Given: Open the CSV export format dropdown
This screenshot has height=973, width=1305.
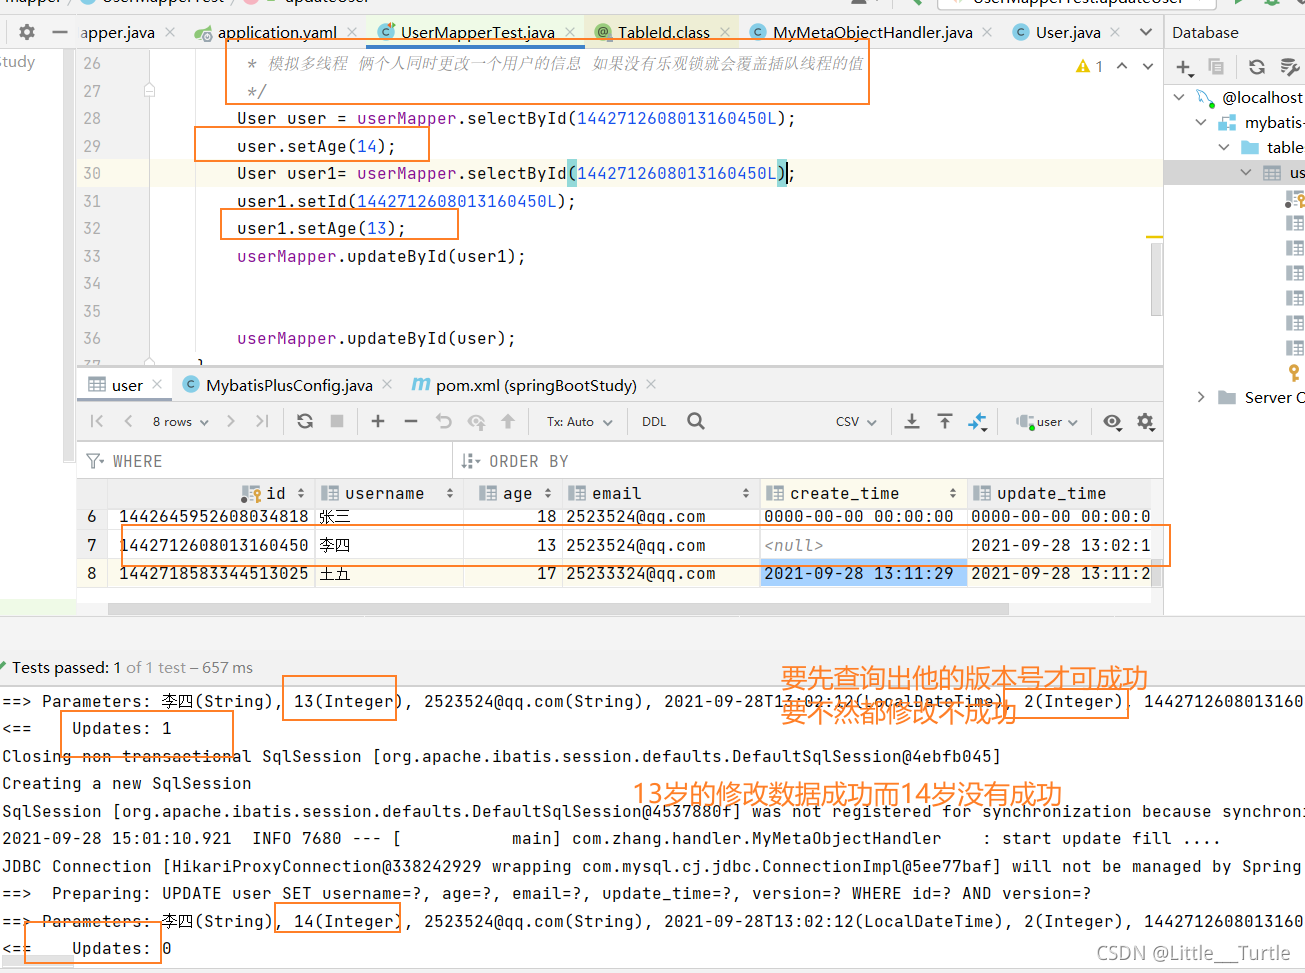Looking at the screenshot, I should (856, 421).
